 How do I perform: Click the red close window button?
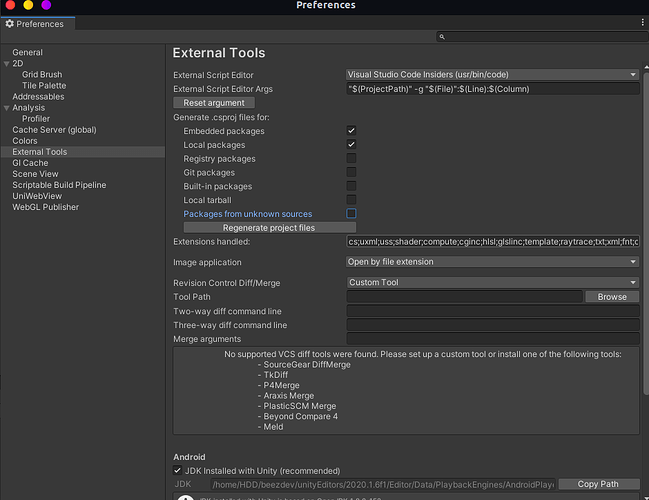(x=10, y=6)
